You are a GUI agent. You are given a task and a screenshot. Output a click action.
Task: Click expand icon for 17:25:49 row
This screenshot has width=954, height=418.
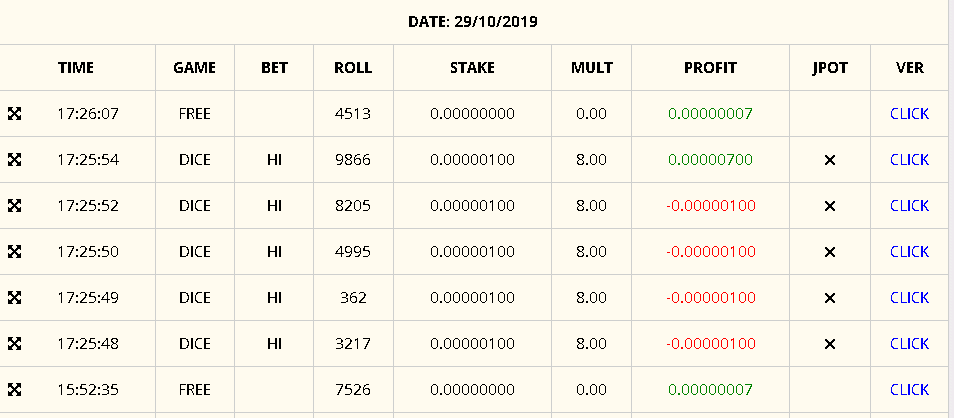tap(14, 298)
